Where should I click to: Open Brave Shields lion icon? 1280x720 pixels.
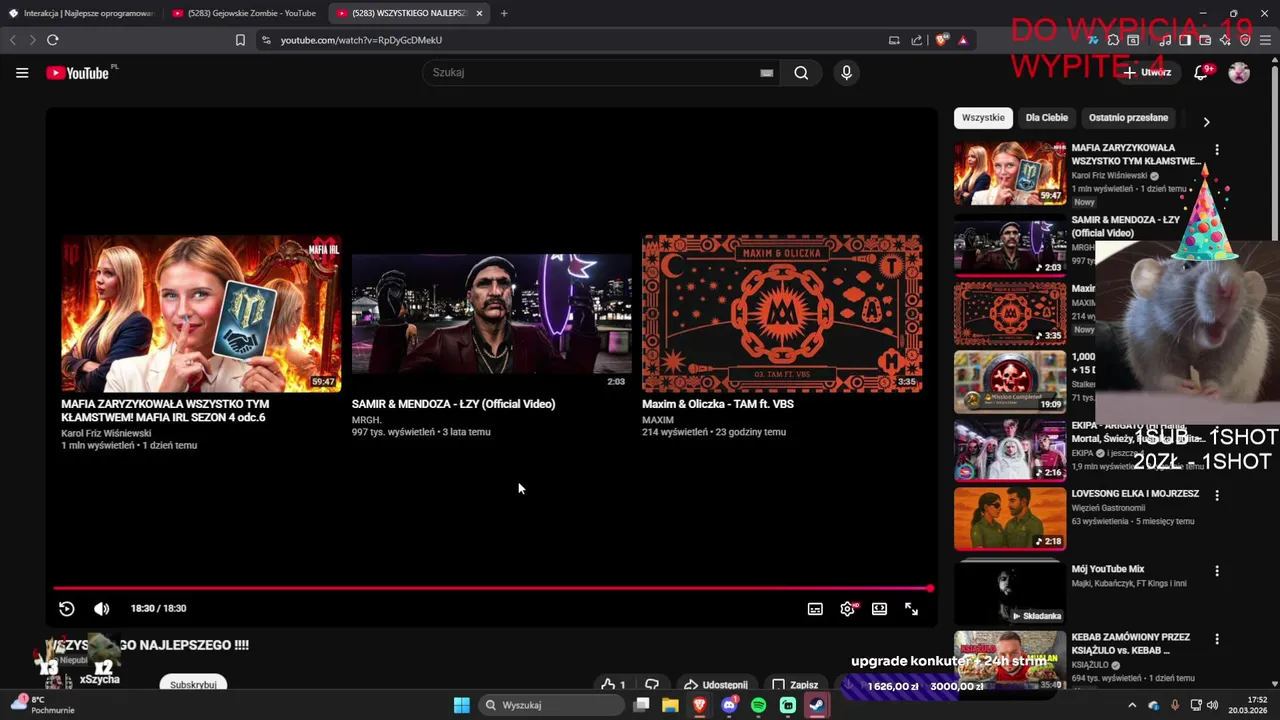click(941, 40)
